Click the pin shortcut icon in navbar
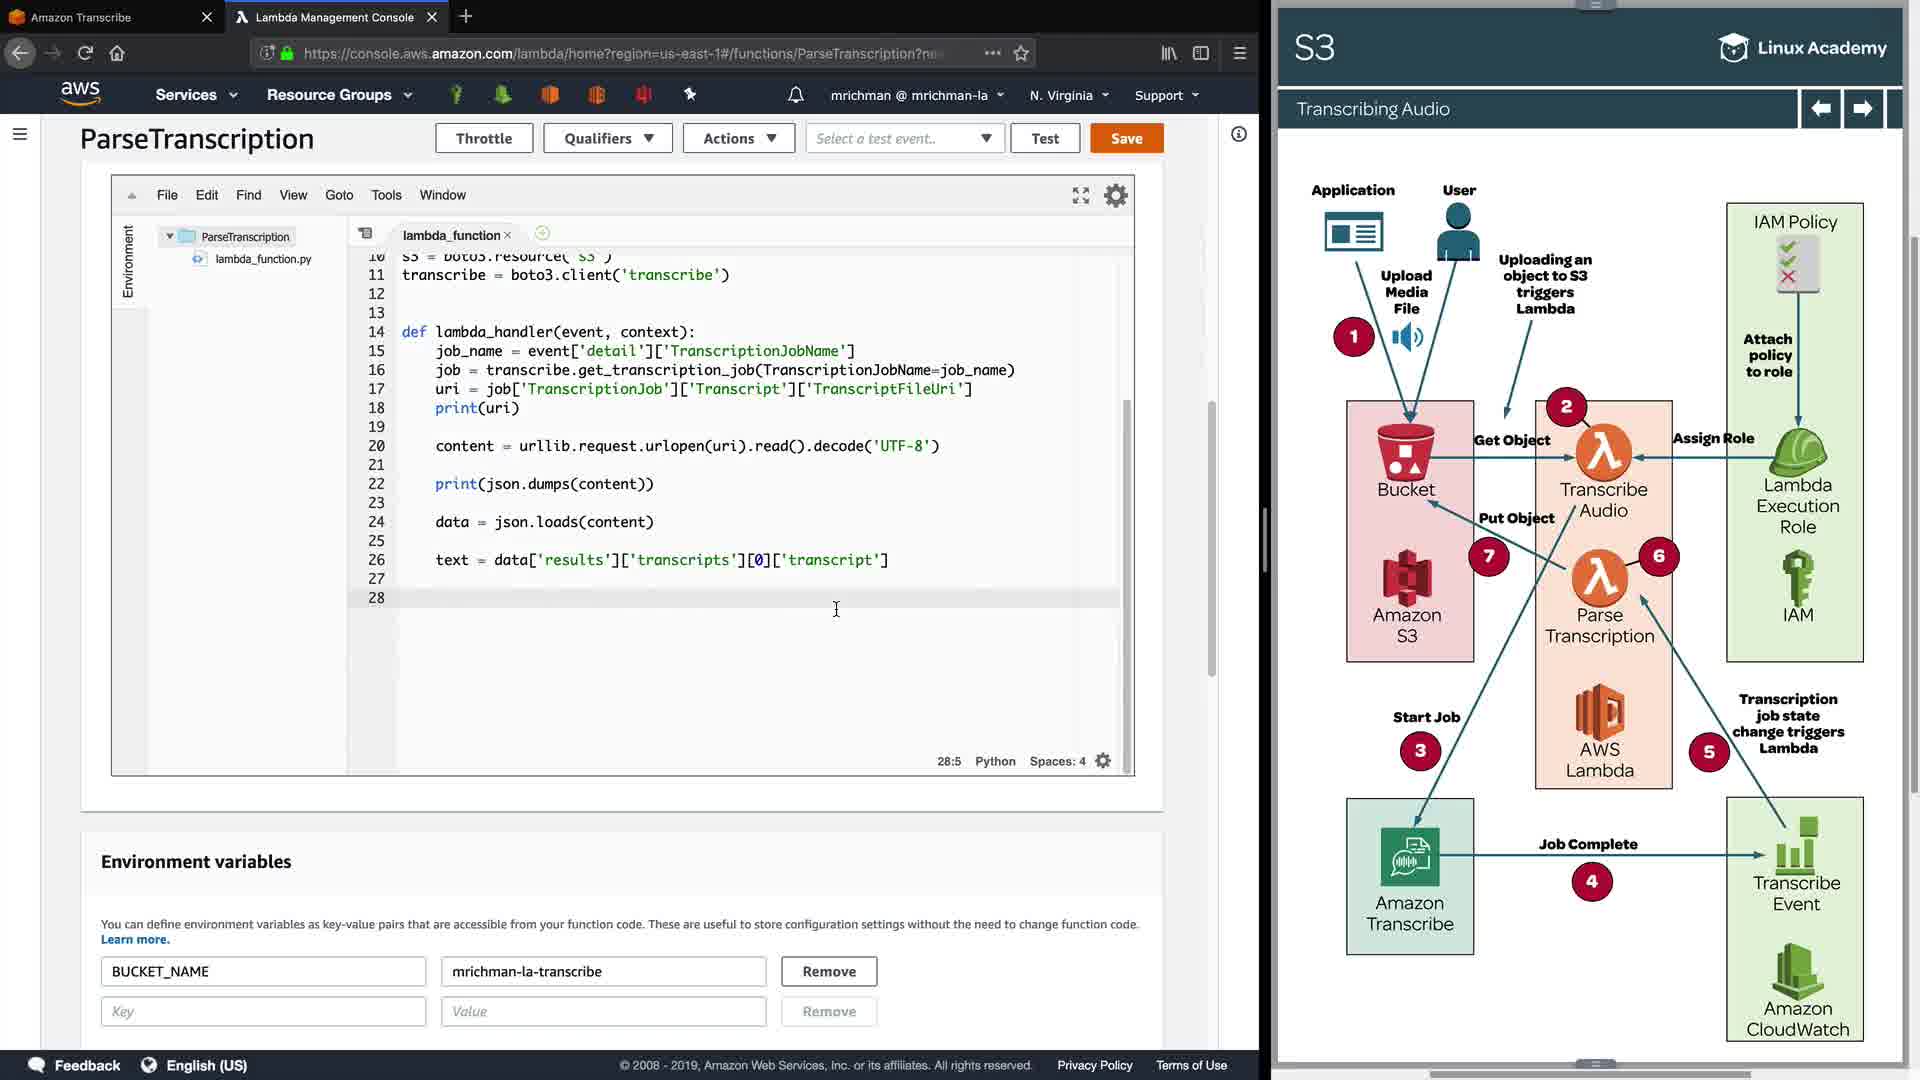The image size is (1920, 1080). pos(689,94)
